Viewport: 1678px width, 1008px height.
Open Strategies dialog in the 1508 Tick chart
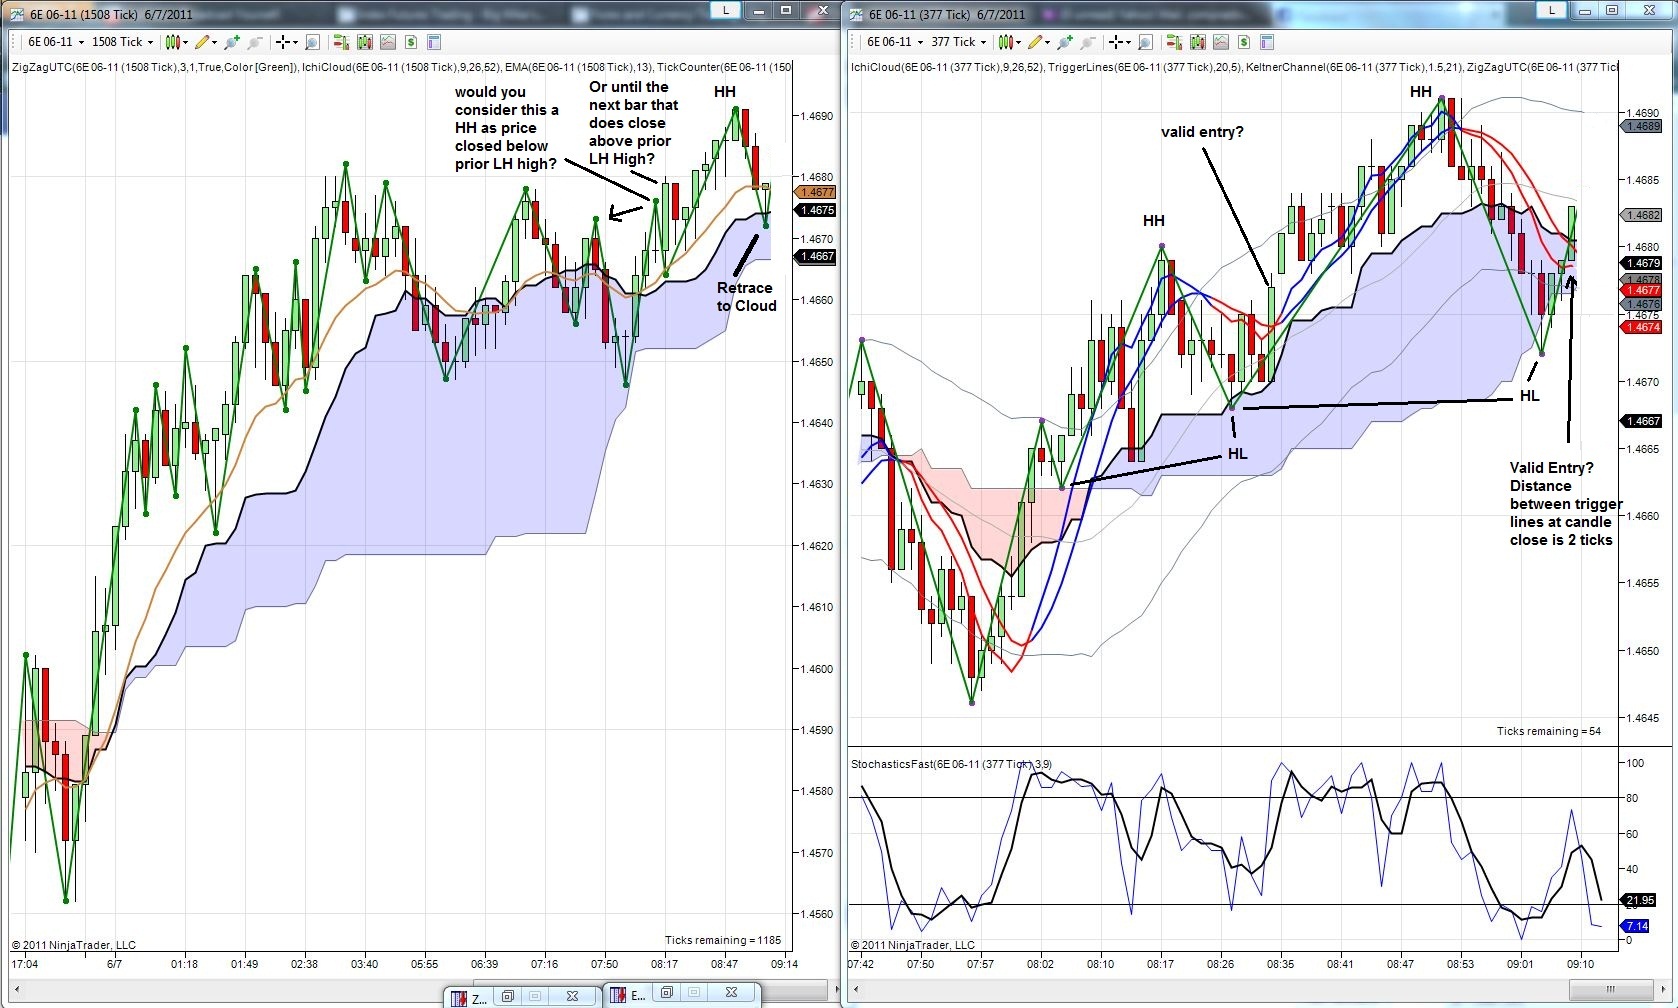[x=410, y=42]
